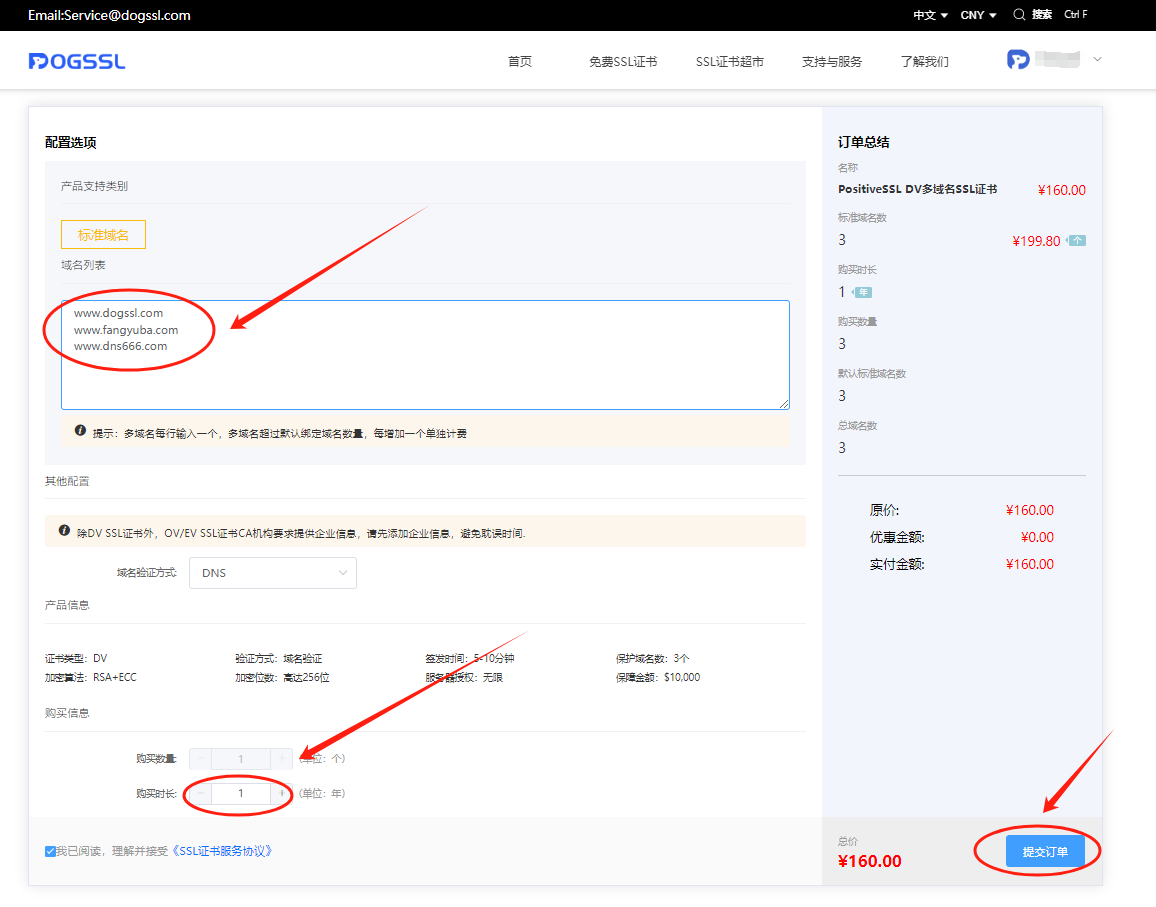The image size is (1156, 907).
Task: Open 了解我们 menu item
Action: click(925, 61)
